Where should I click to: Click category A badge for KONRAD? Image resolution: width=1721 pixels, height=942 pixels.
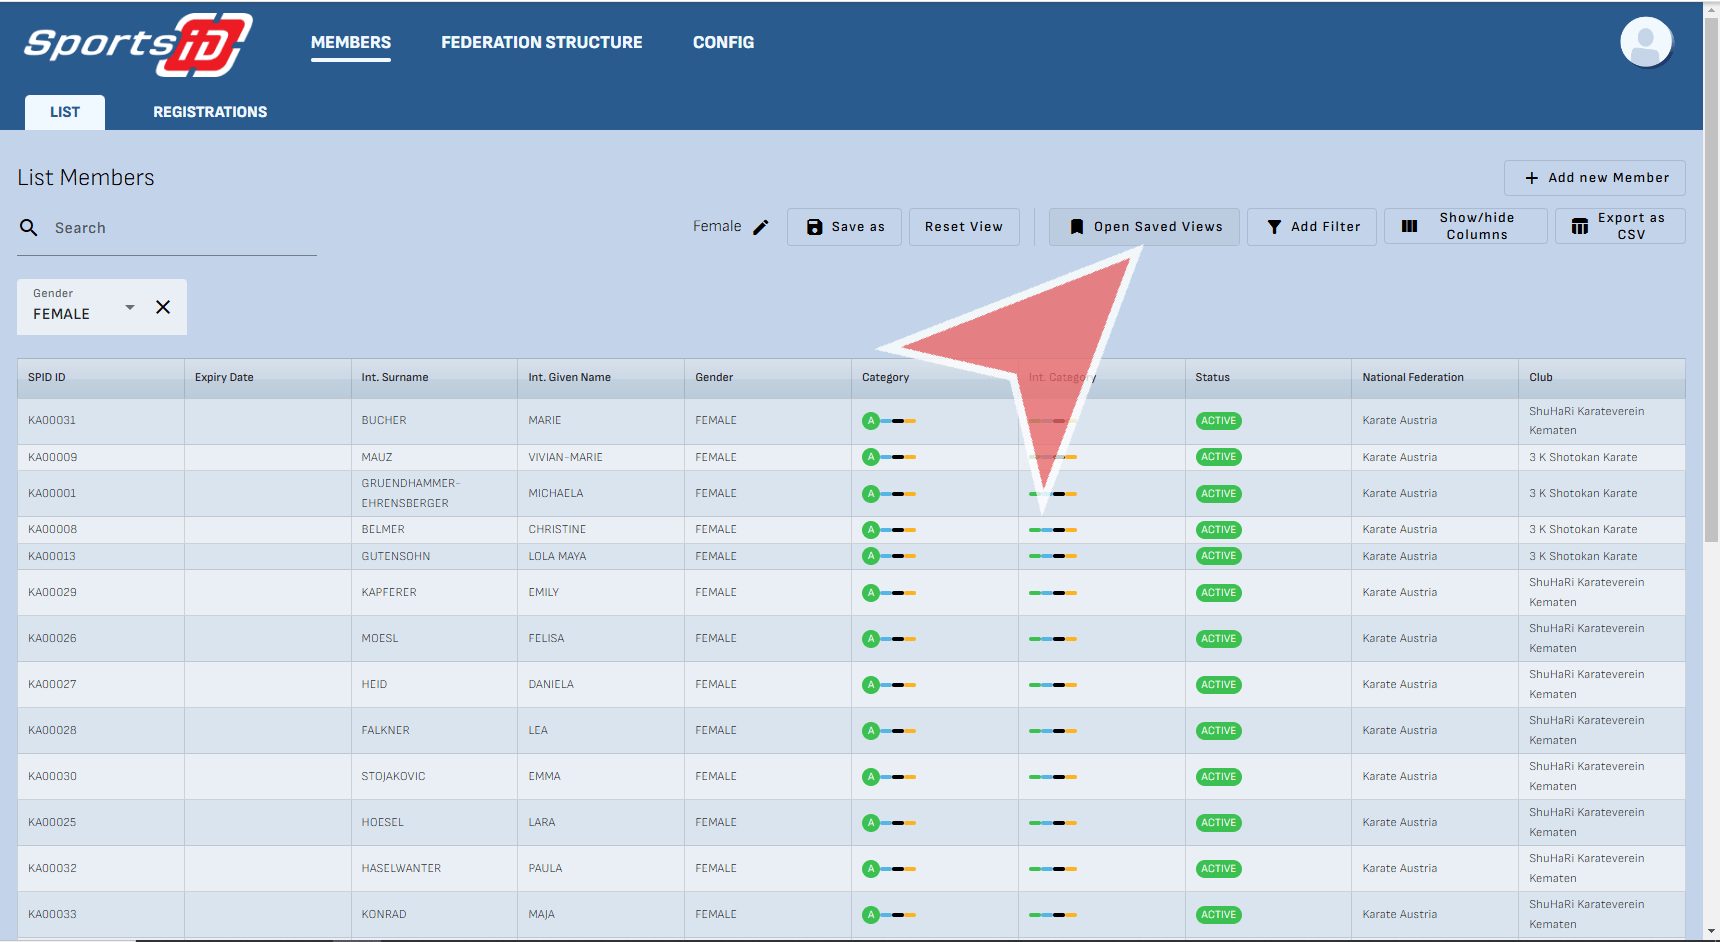click(x=871, y=914)
